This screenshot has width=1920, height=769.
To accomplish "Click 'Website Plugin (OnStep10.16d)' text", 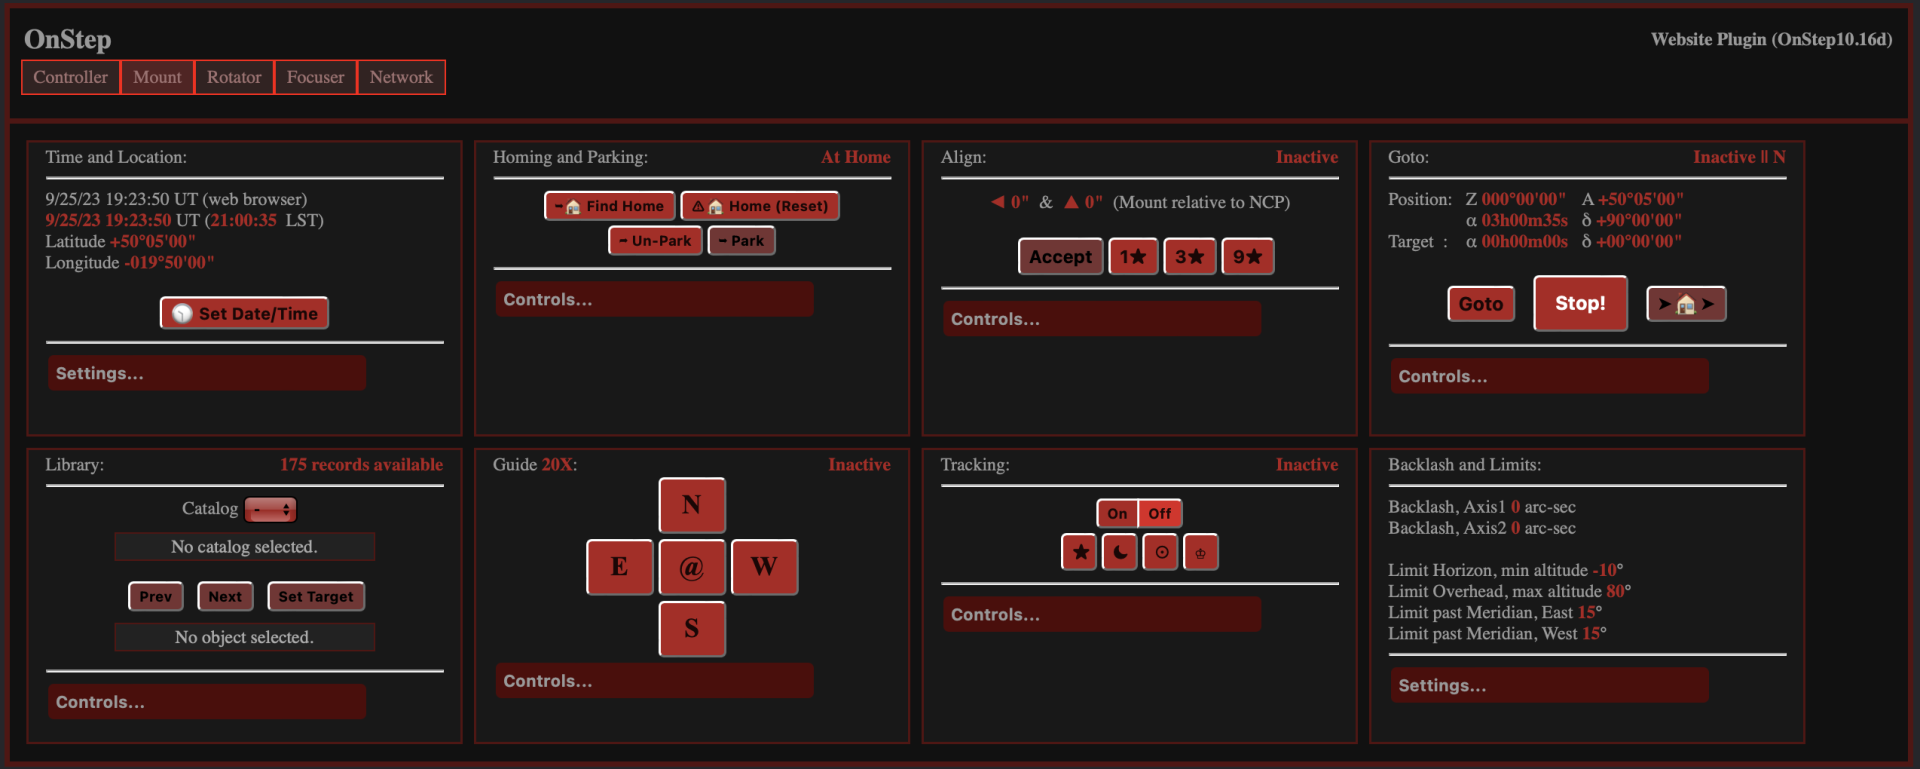I will (x=1771, y=39).
